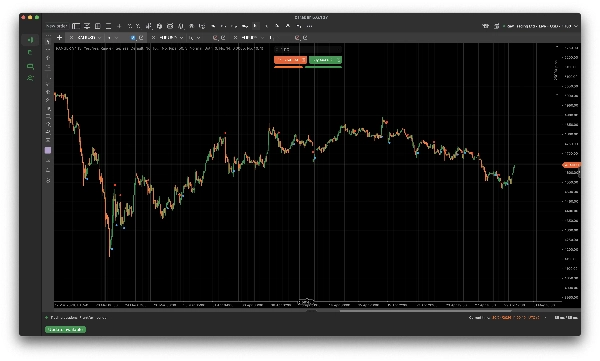The image size is (600, 361).
Task: Close the first chart tab
Action: pos(72,38)
